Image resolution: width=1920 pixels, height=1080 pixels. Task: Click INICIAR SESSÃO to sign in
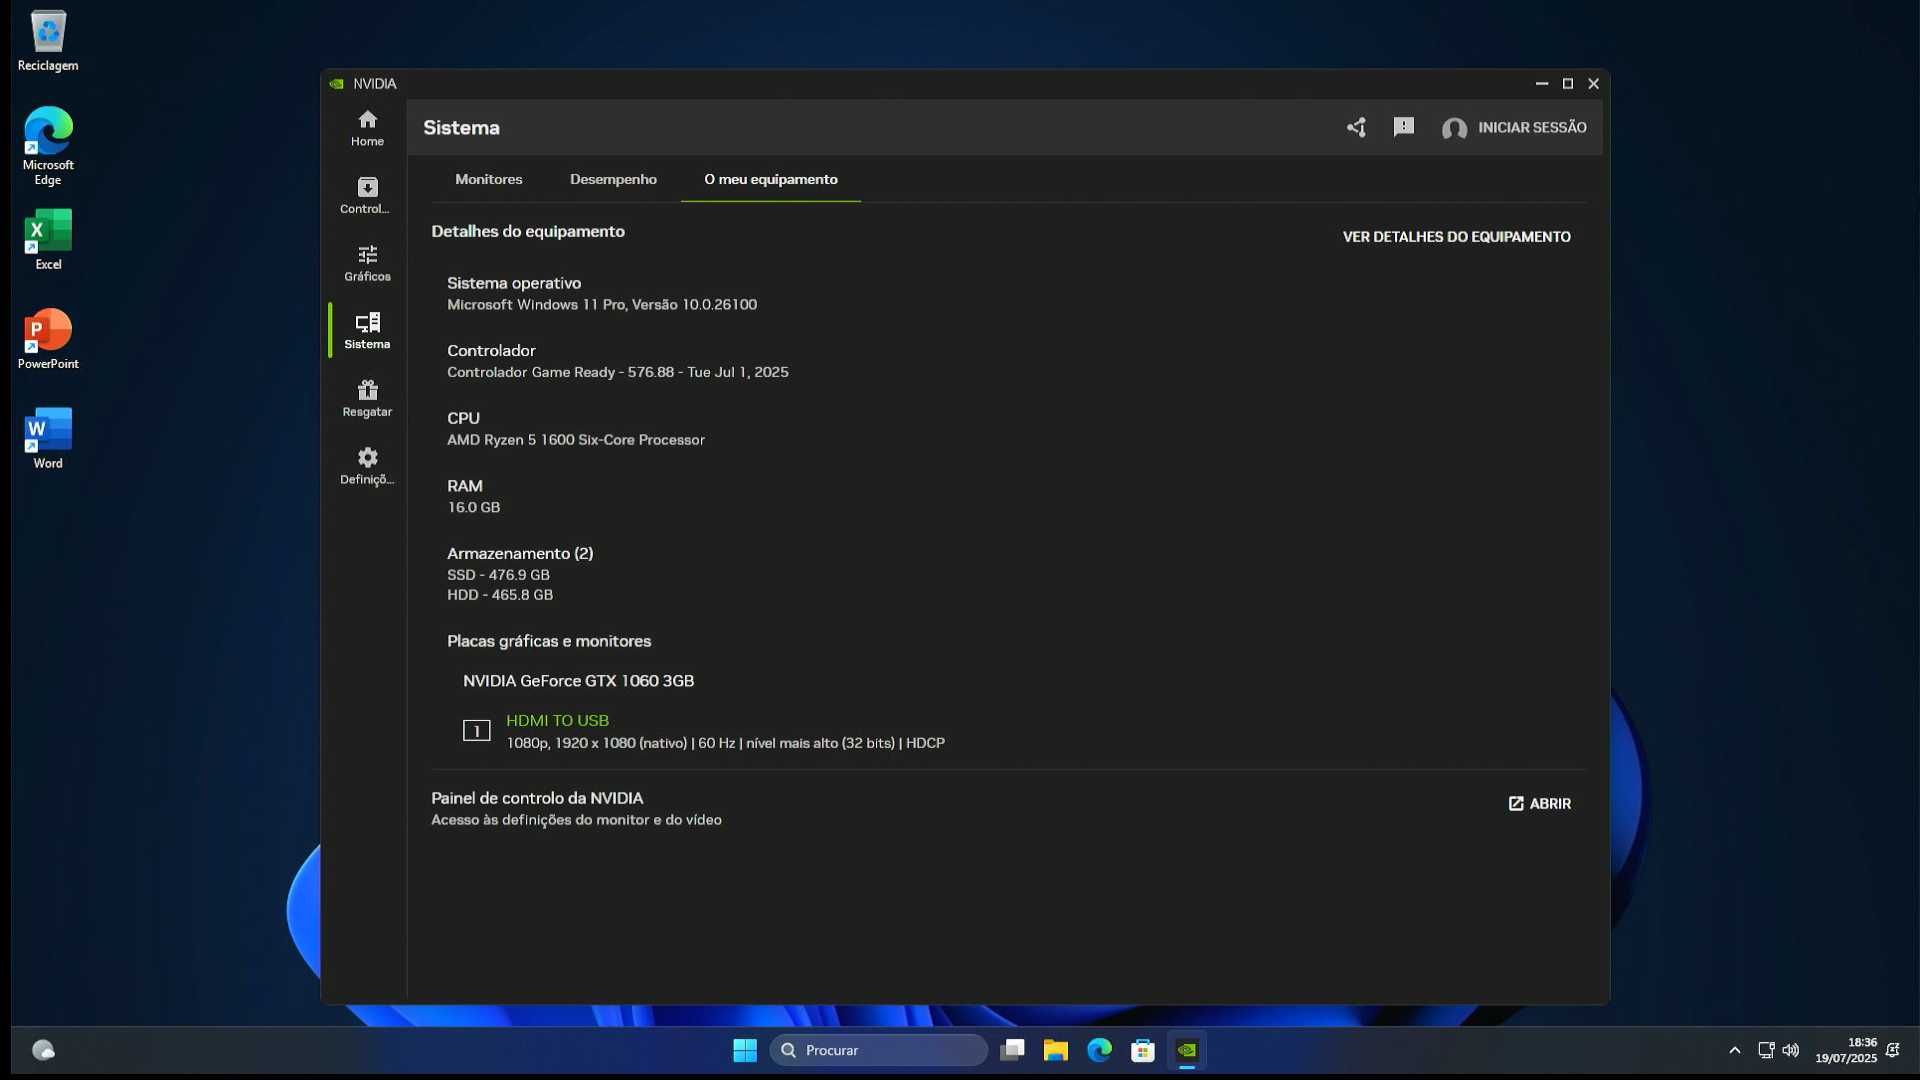click(1532, 127)
